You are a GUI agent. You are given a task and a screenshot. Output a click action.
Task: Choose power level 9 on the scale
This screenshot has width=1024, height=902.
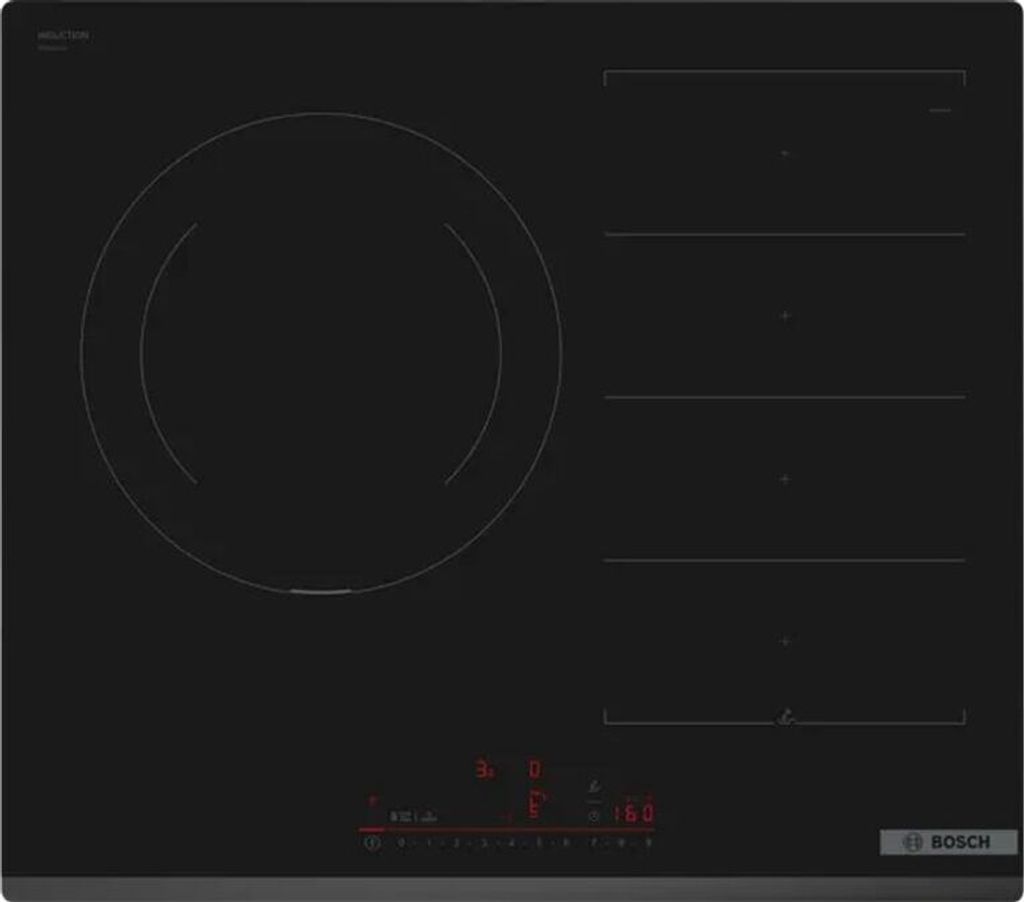pos(648,843)
